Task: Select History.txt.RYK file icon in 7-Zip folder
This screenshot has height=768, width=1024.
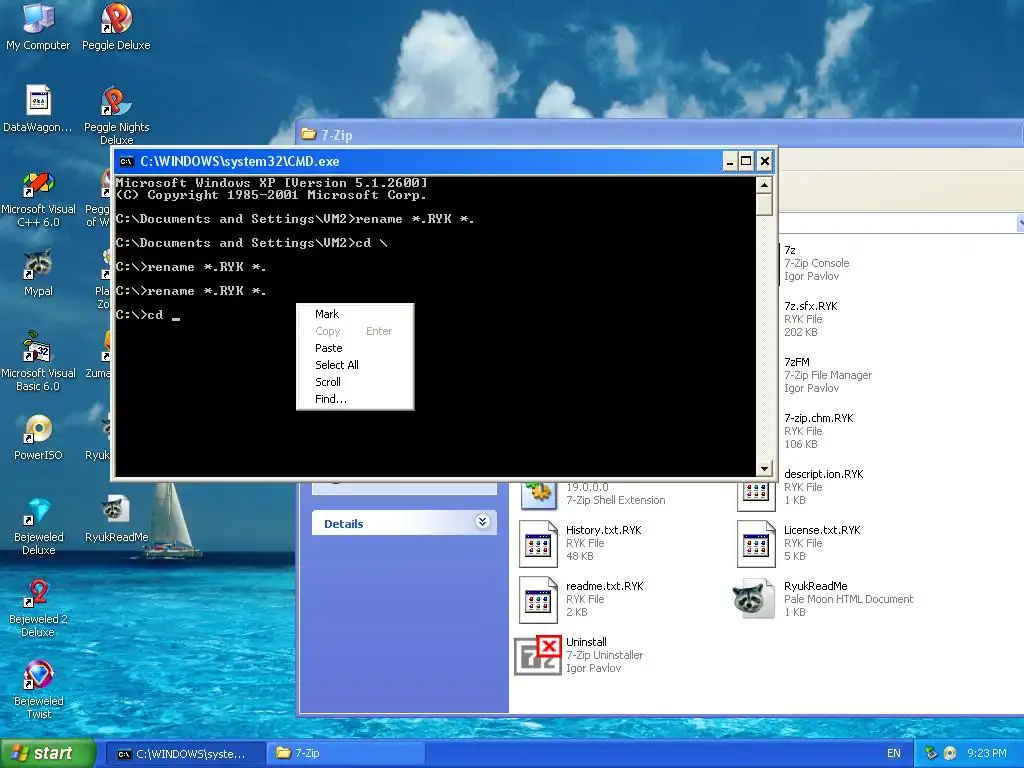Action: pyautogui.click(x=538, y=543)
